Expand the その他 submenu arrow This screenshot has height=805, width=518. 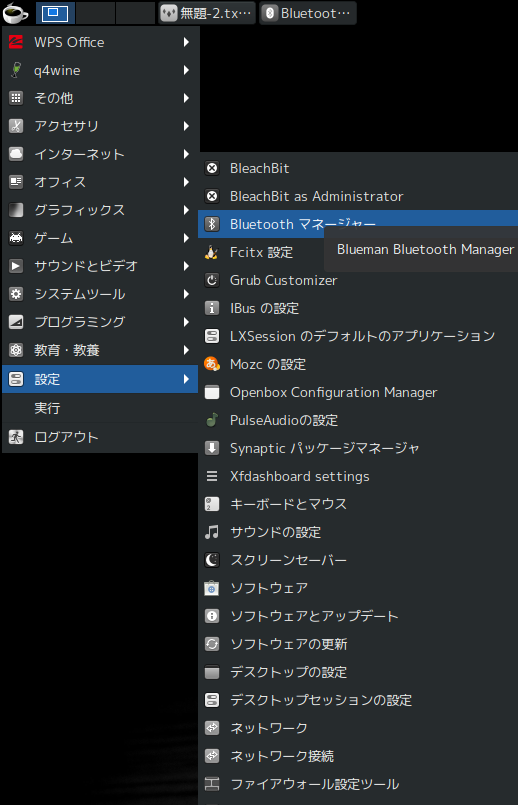click(186, 98)
